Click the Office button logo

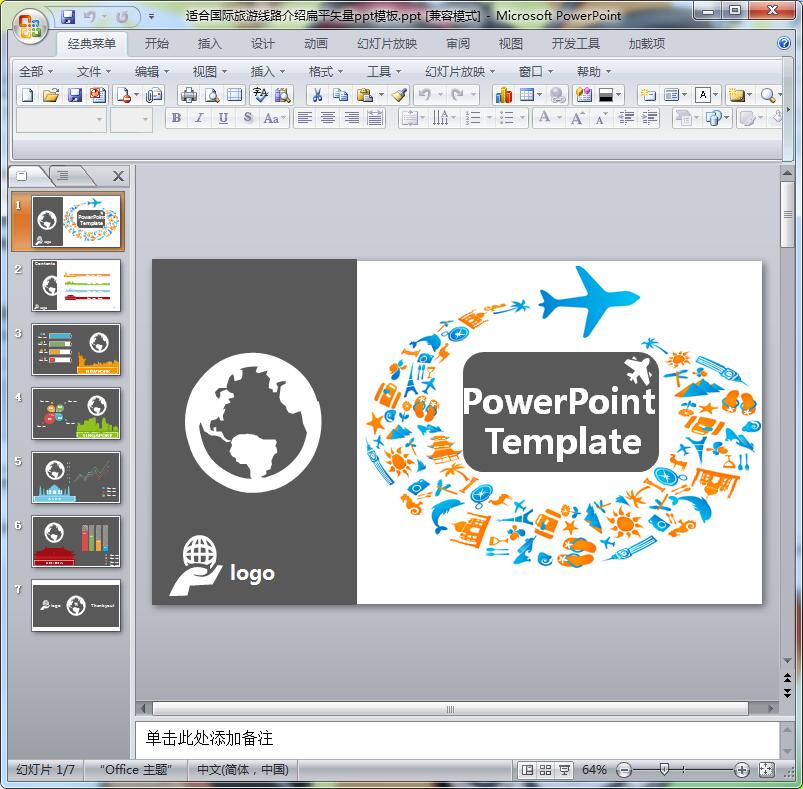[x=30, y=26]
